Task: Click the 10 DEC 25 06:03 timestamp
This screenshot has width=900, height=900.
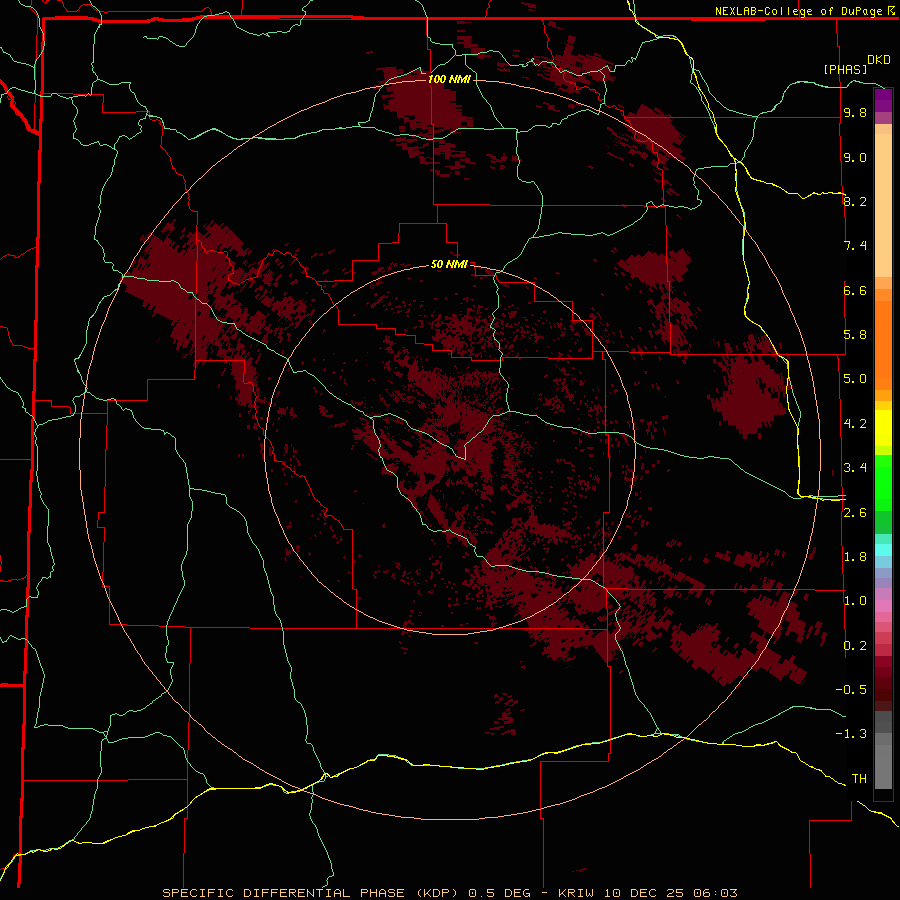Action: click(x=671, y=893)
